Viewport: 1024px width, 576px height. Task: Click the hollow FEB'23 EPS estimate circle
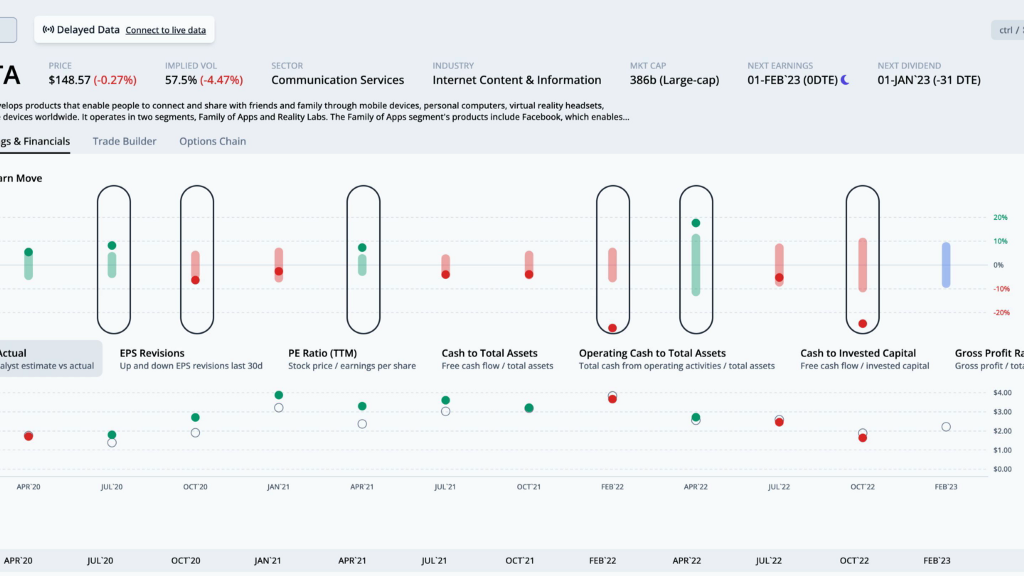[x=946, y=427]
